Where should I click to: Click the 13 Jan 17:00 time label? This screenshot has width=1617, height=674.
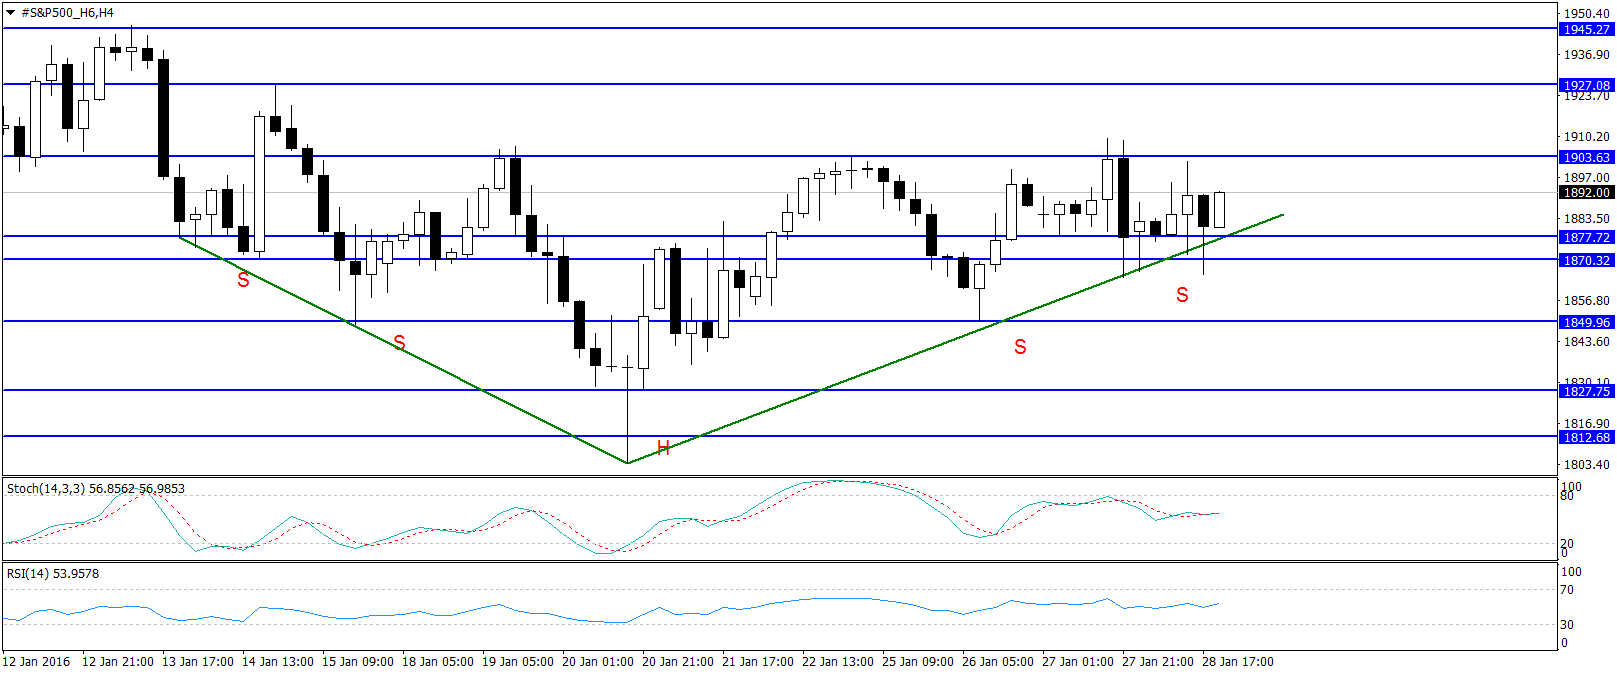point(198,662)
